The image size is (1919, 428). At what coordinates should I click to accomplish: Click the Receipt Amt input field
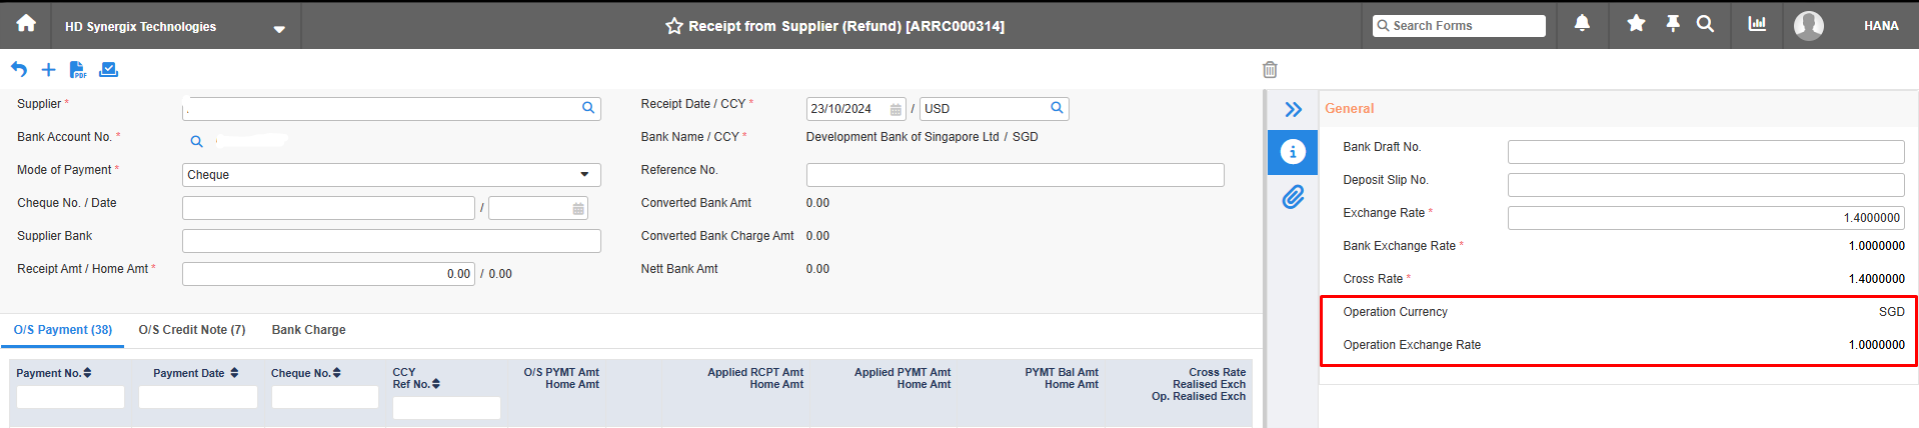[x=328, y=274]
